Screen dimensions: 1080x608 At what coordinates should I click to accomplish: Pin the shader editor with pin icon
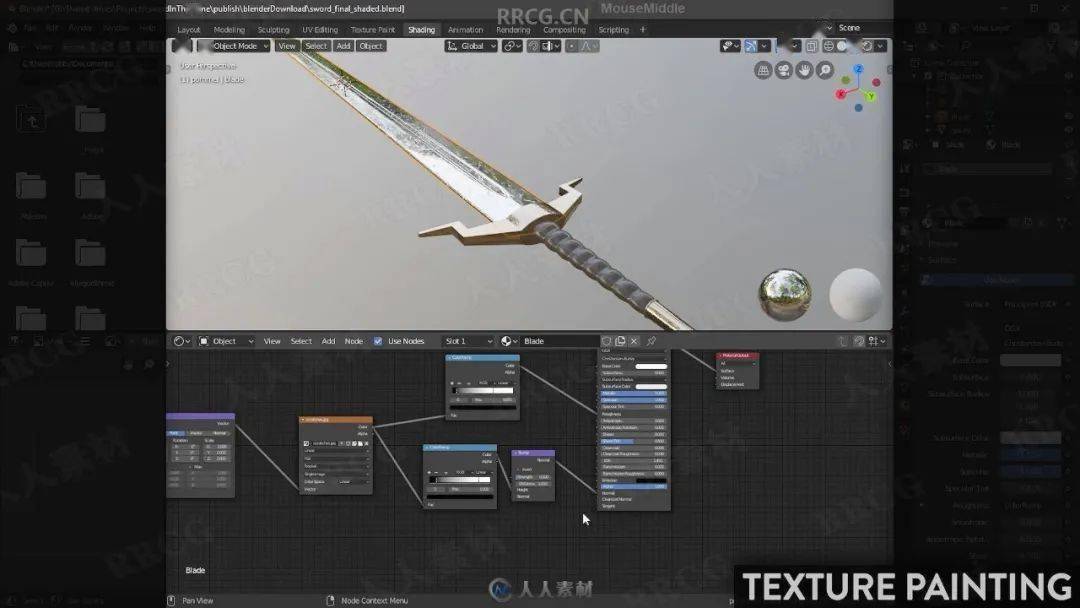point(651,341)
